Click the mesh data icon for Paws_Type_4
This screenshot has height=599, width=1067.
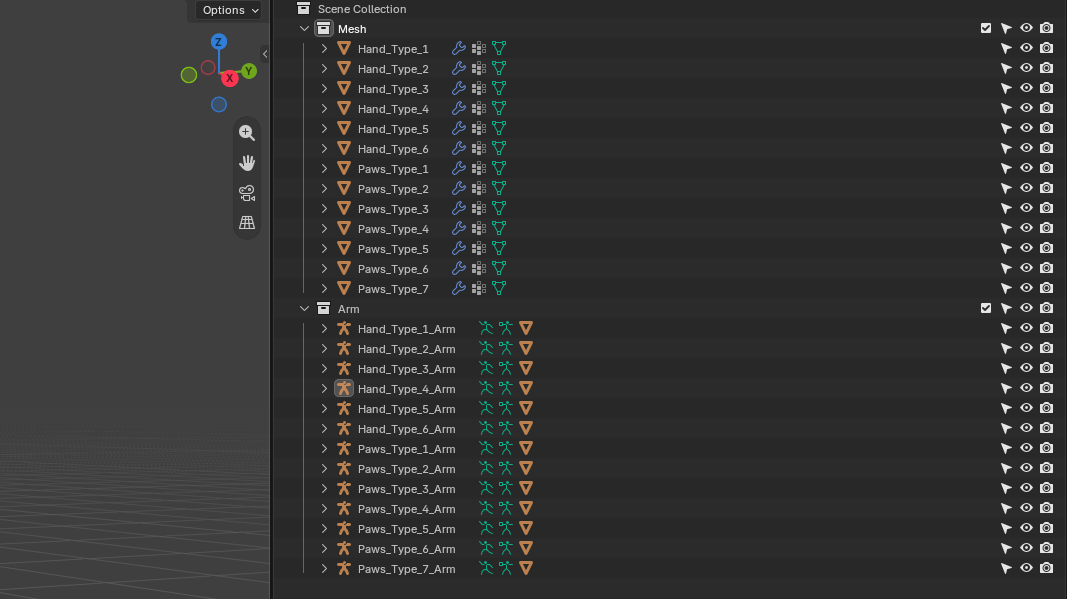pyautogui.click(x=499, y=228)
